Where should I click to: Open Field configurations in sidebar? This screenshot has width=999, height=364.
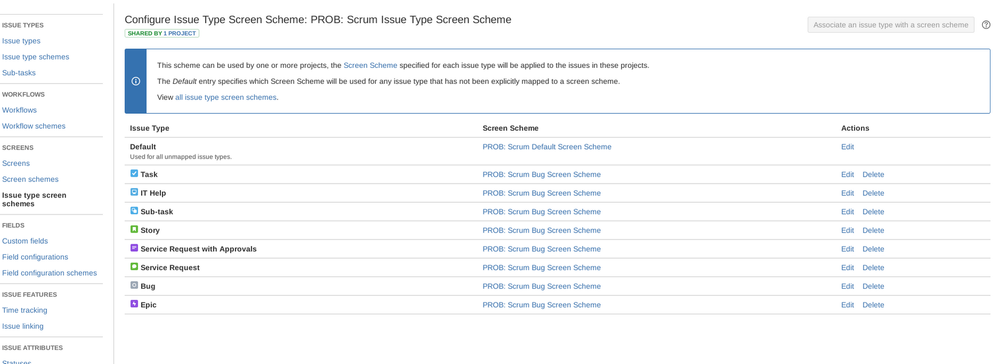point(35,257)
